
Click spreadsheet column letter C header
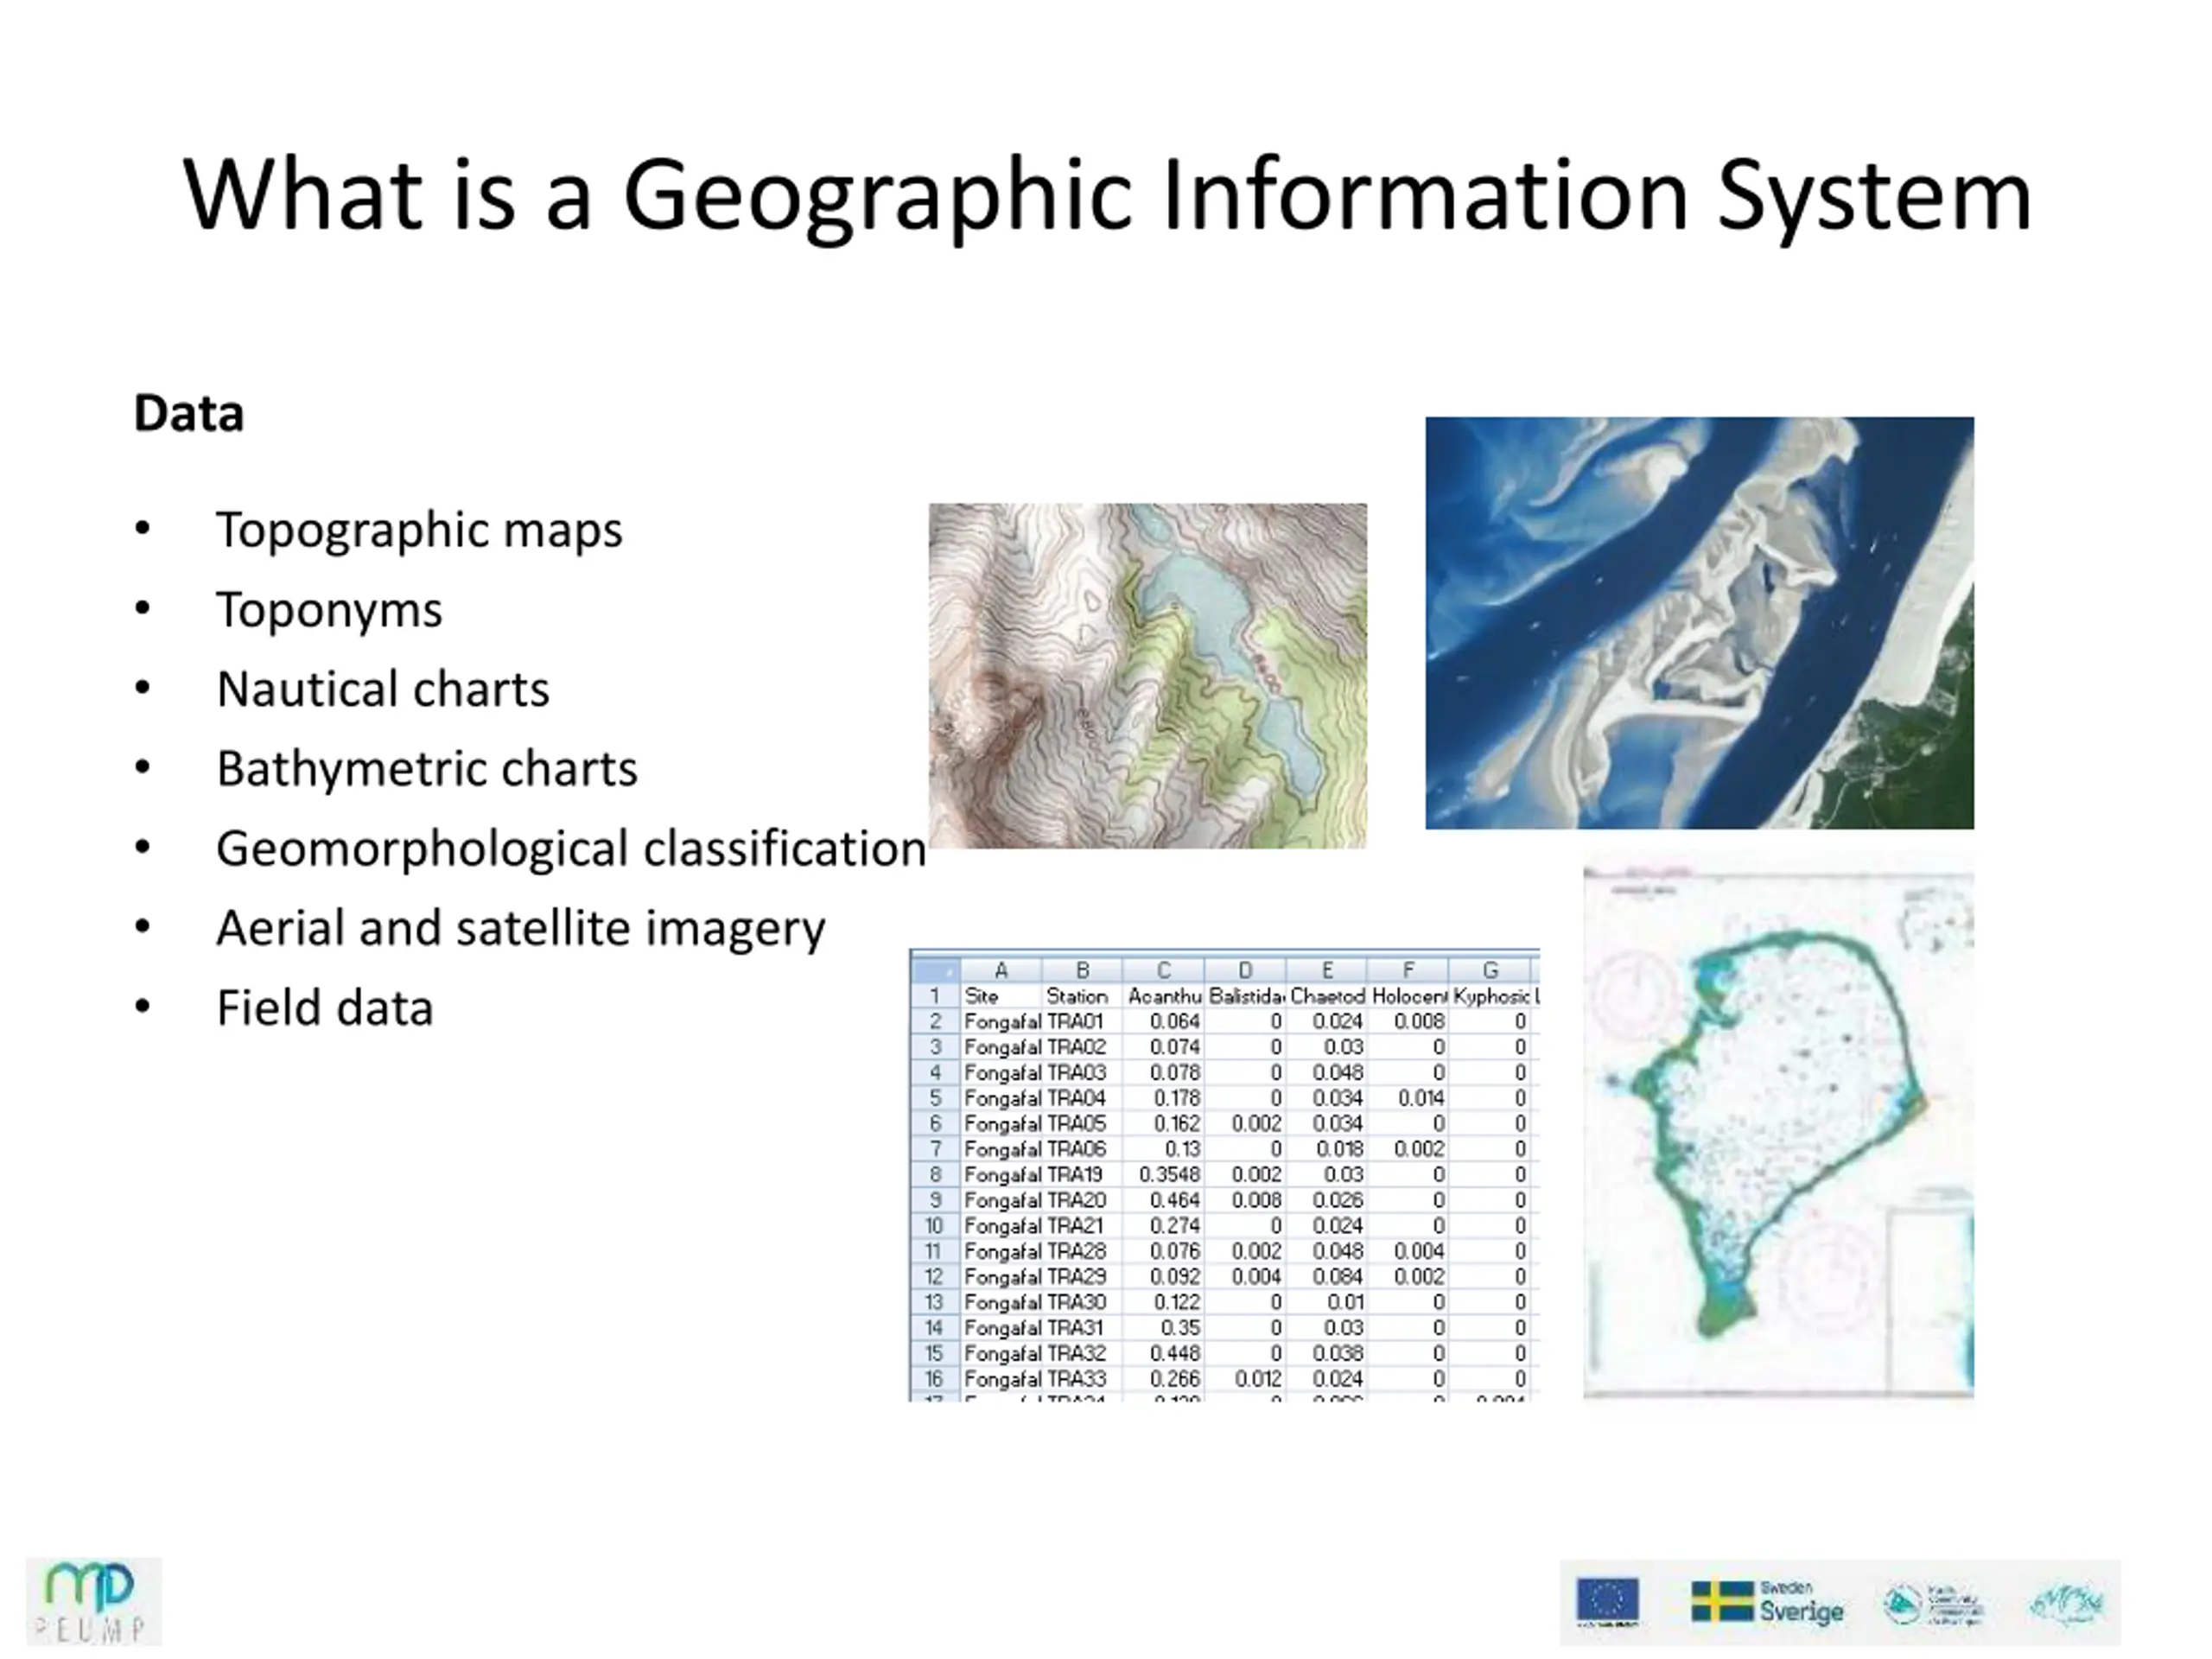tap(1164, 970)
